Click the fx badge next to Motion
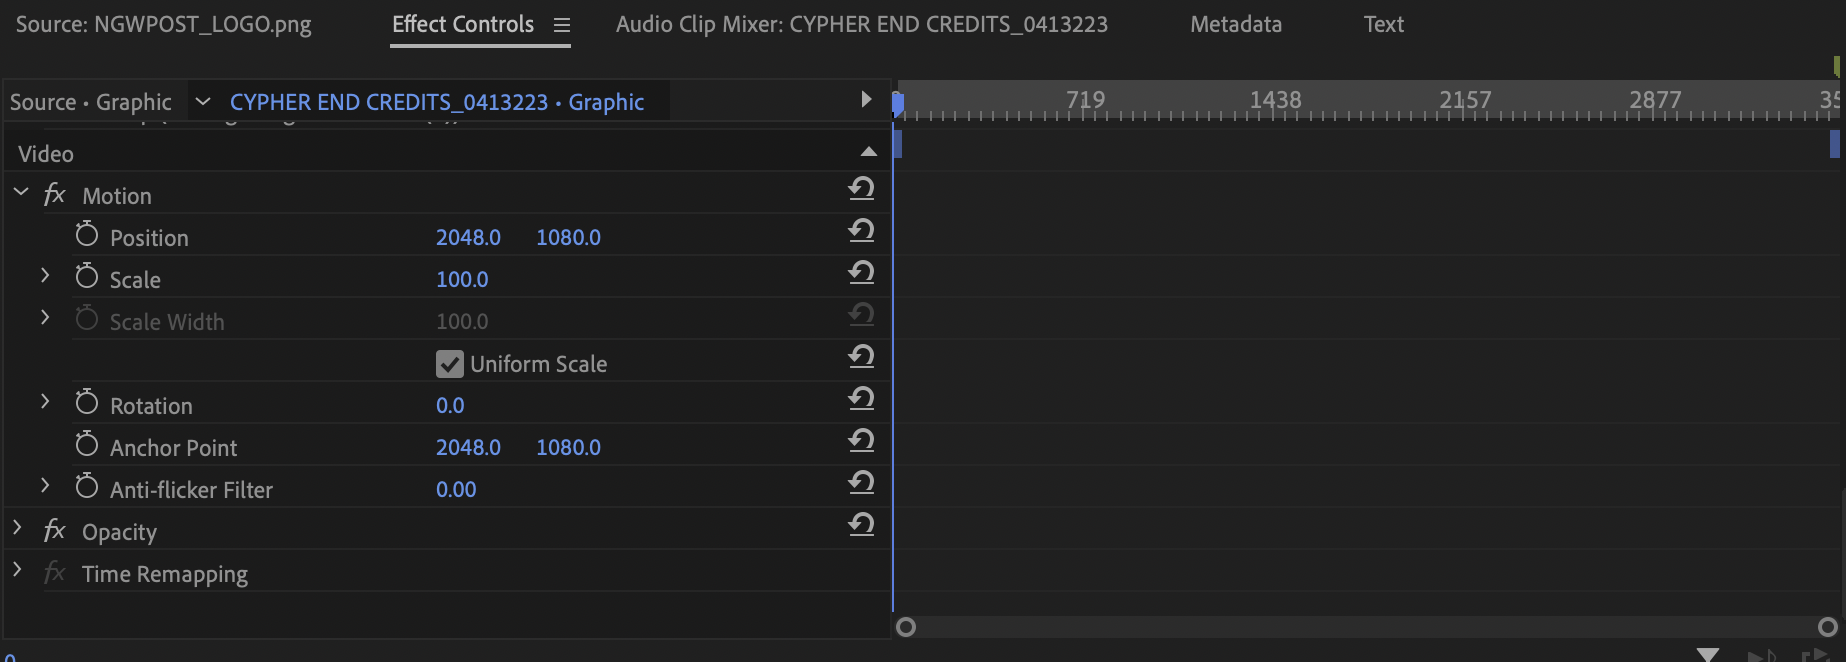 54,195
